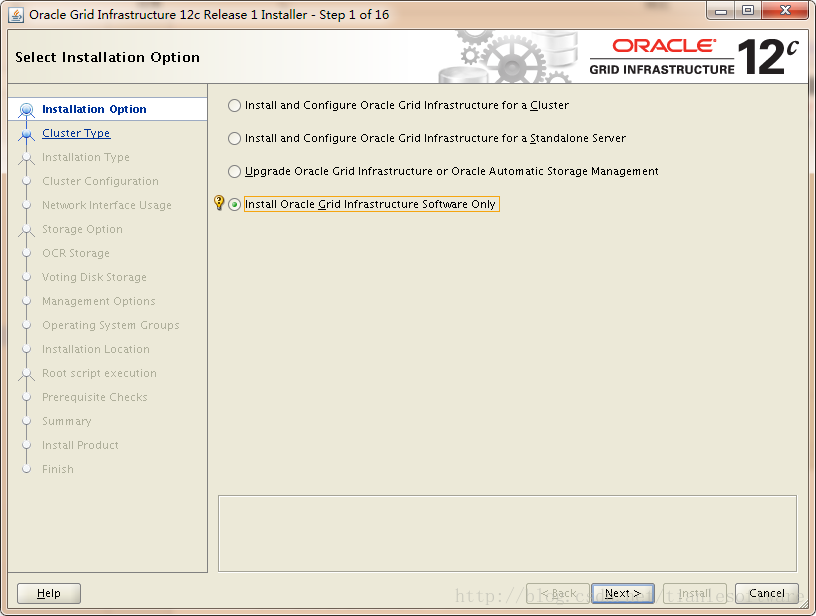Click Installation Type step in sidebar
Viewport: 816px width, 616px height.
(86, 157)
